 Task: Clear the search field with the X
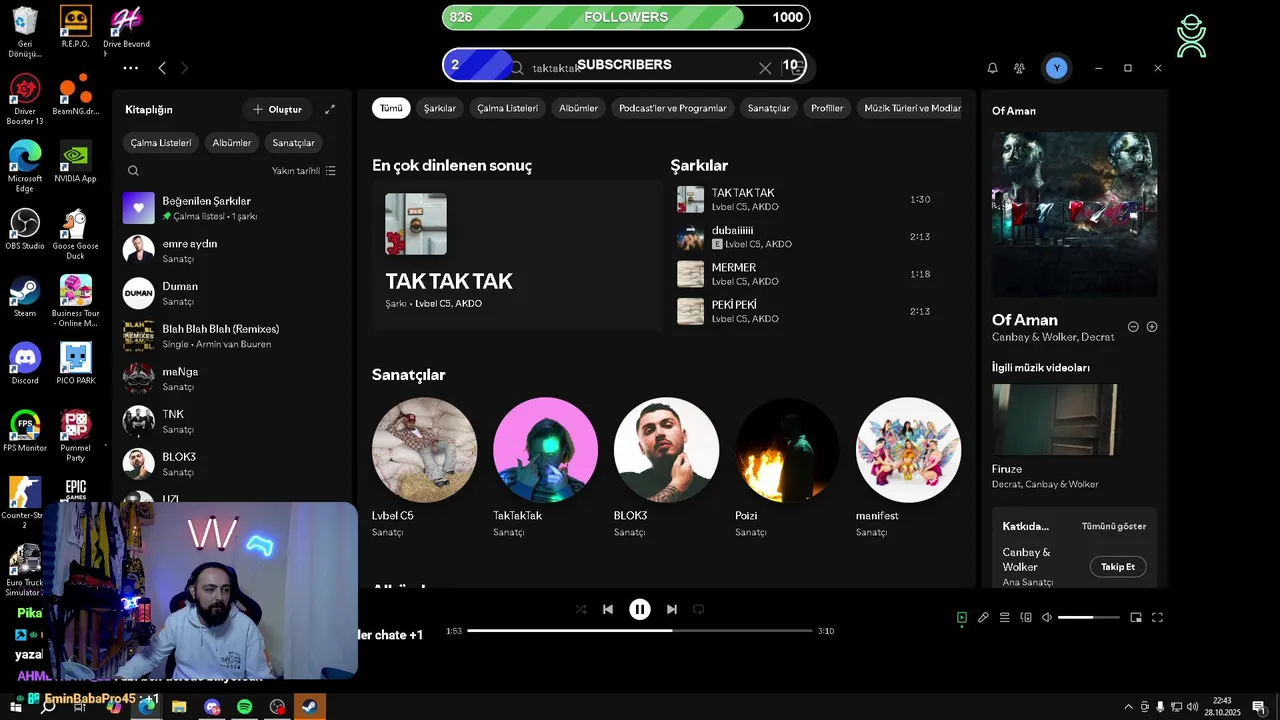click(765, 68)
